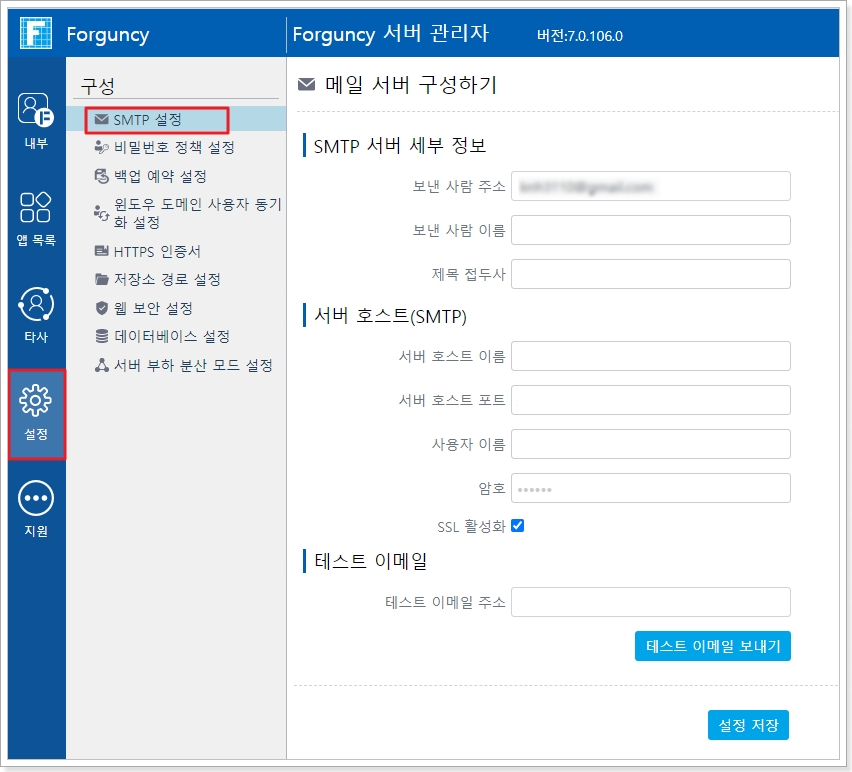This screenshot has height=772, width=852.
Task: Open 웹 보안 설정 page
Action: pyautogui.click(x=153, y=309)
